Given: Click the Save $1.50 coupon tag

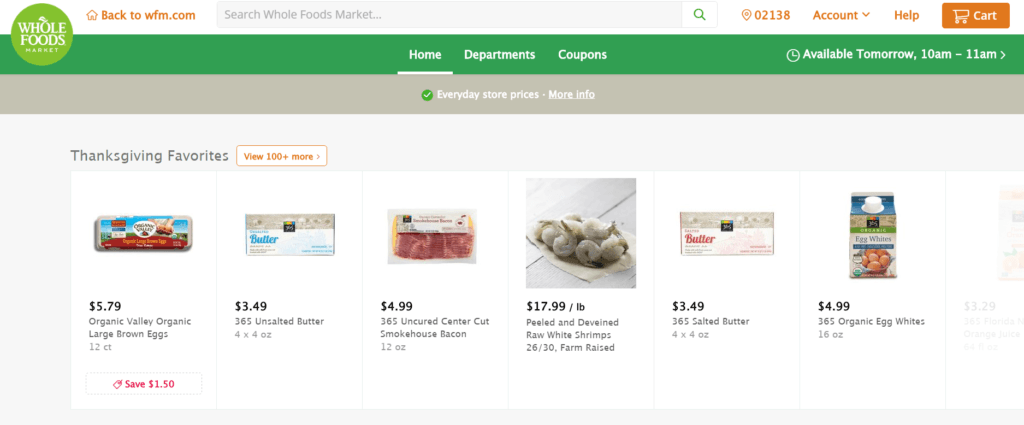Looking at the screenshot, I should point(144,384).
